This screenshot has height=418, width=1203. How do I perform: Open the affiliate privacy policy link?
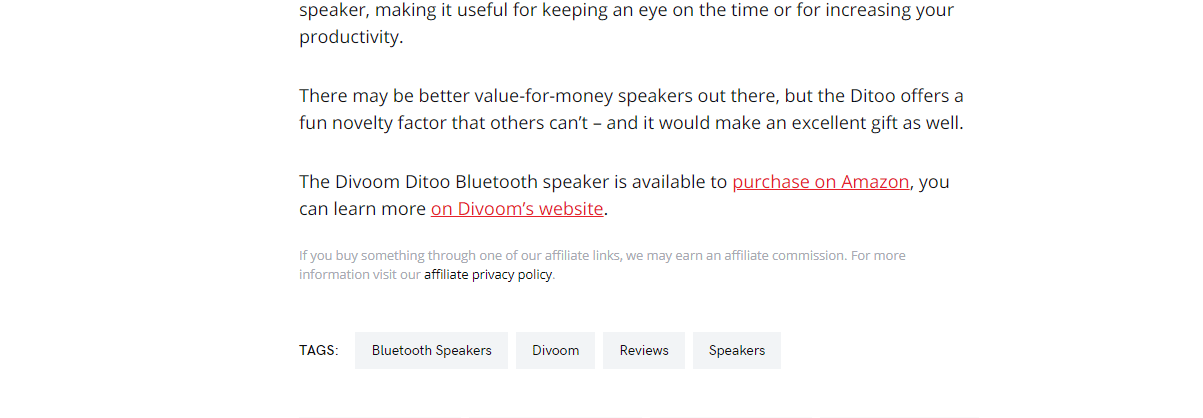coord(488,275)
